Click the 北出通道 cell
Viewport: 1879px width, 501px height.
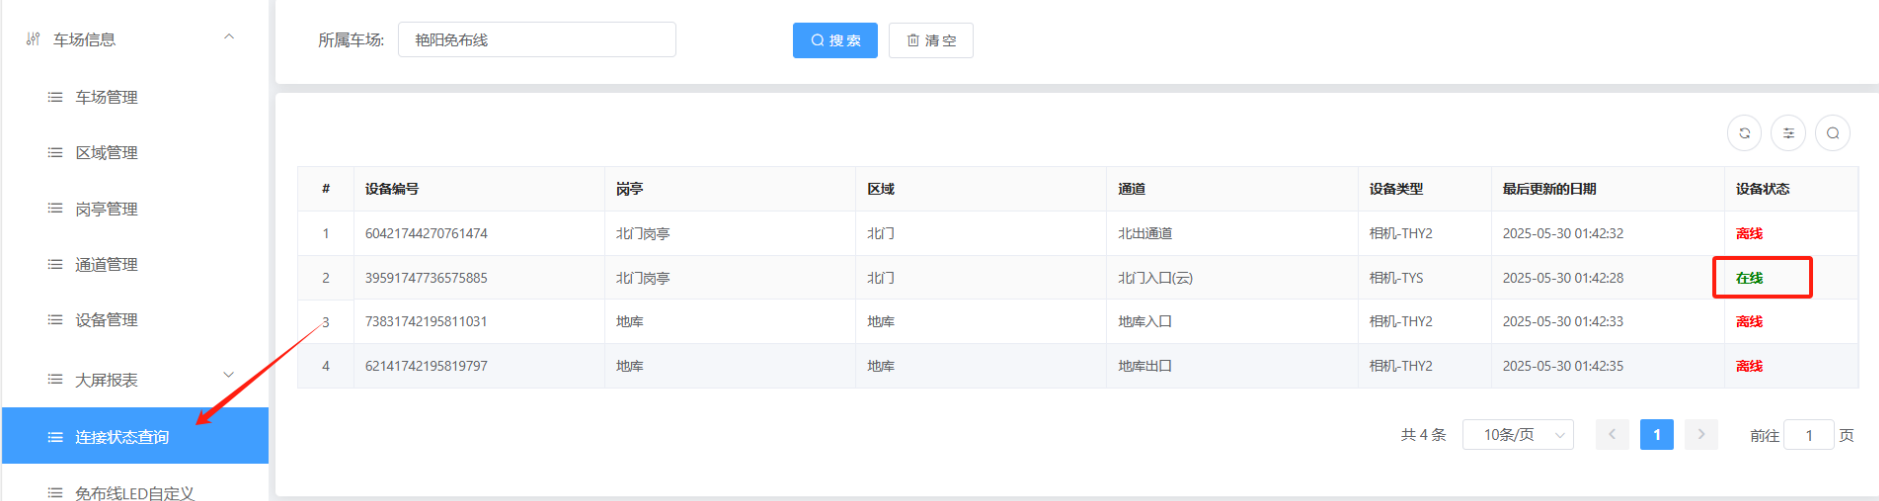[x=1145, y=233]
